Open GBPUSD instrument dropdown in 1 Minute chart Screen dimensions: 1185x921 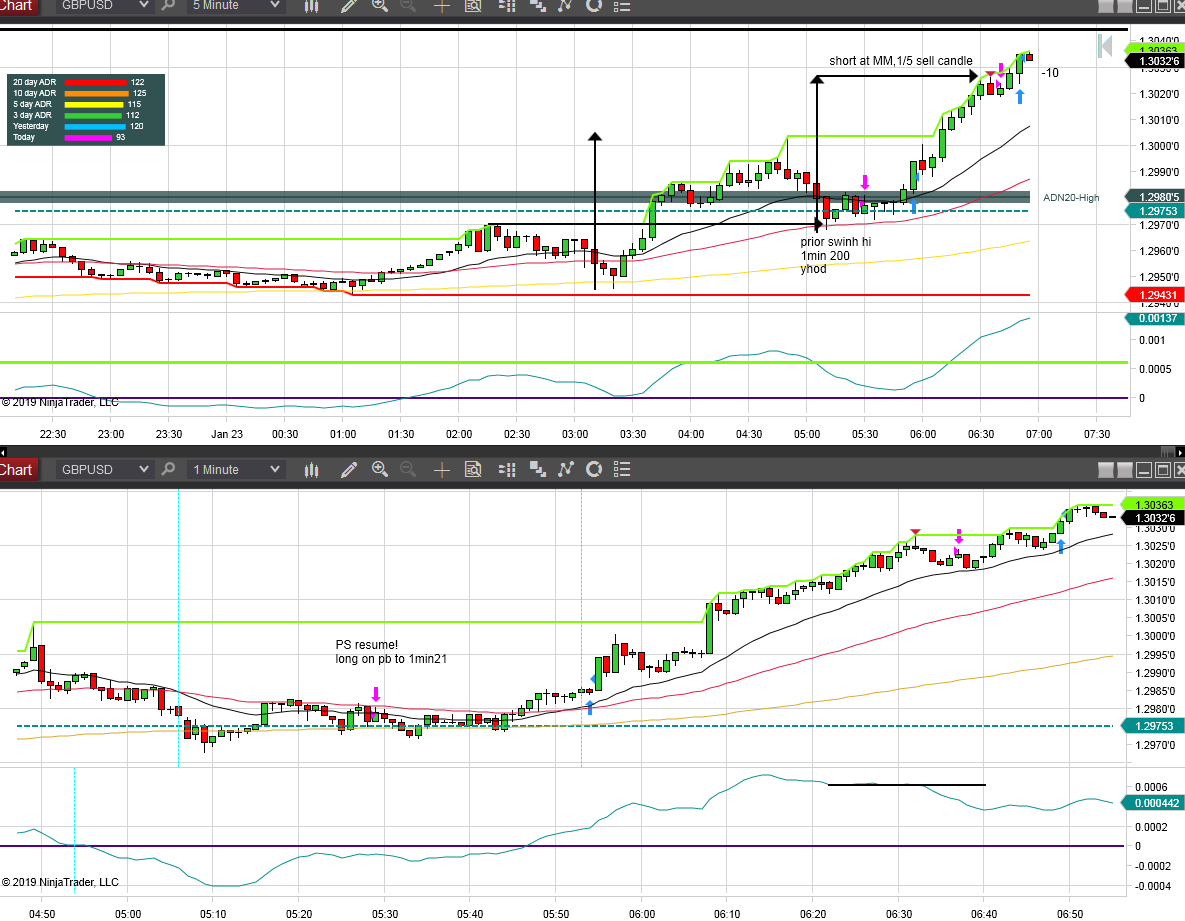point(104,470)
